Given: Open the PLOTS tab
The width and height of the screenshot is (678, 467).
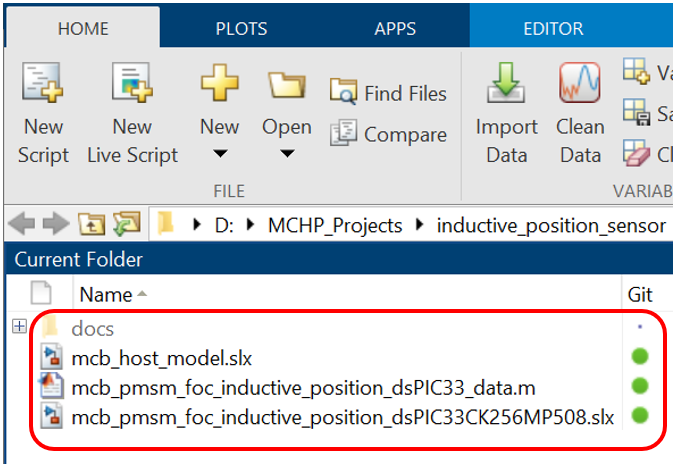Looking at the screenshot, I should 241,29.
